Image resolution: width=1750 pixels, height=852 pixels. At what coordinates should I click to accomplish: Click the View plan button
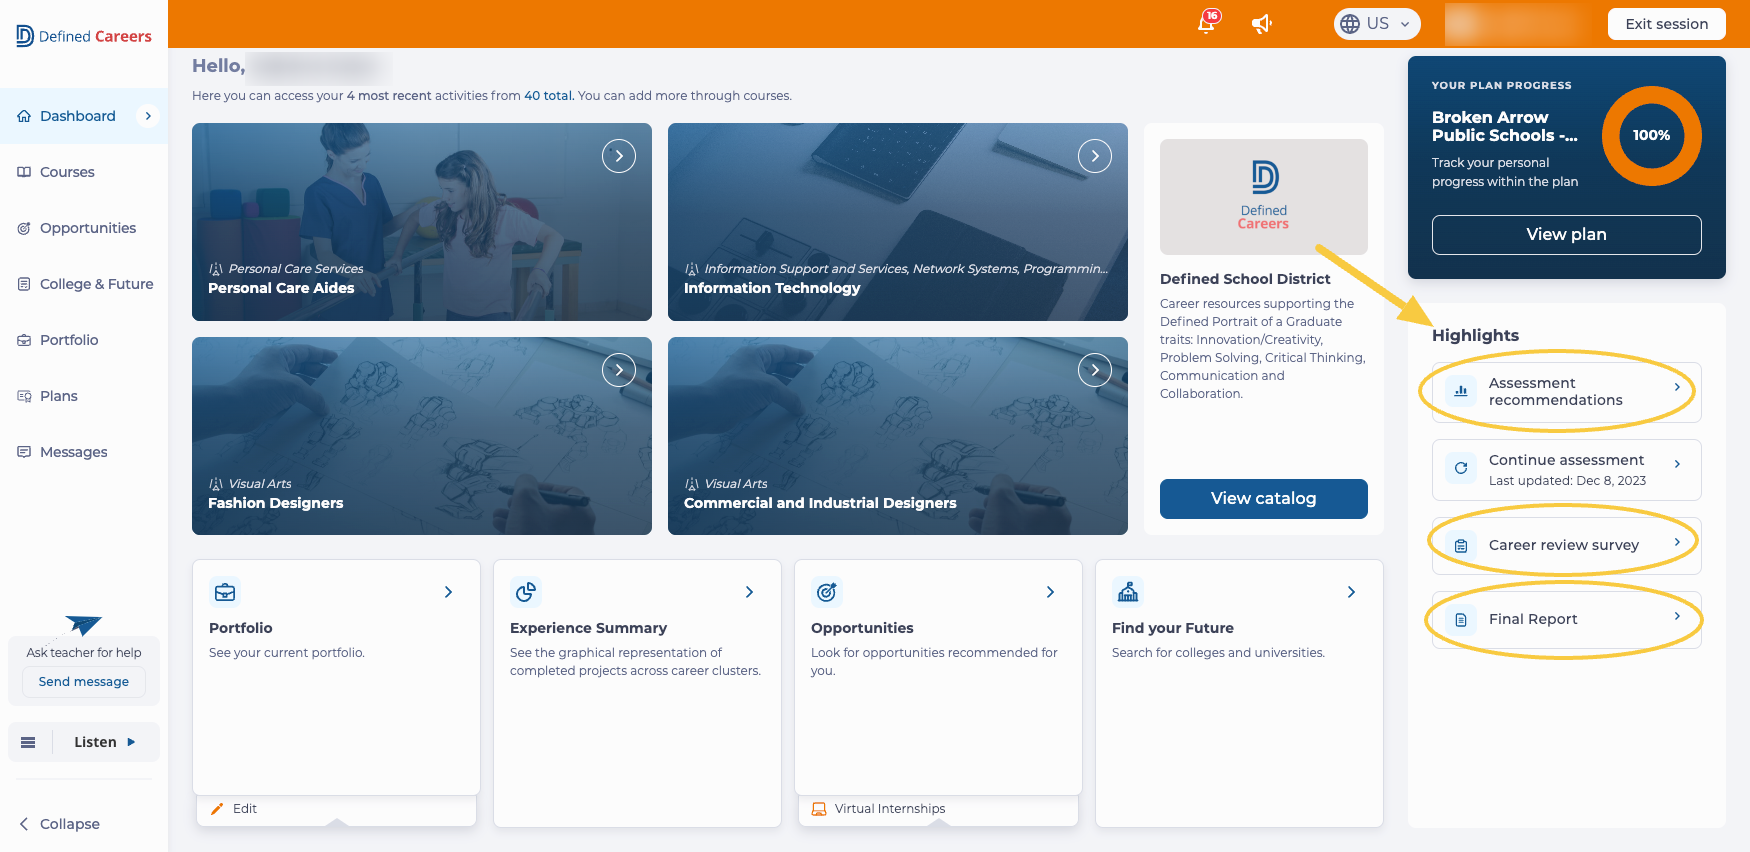(x=1566, y=235)
